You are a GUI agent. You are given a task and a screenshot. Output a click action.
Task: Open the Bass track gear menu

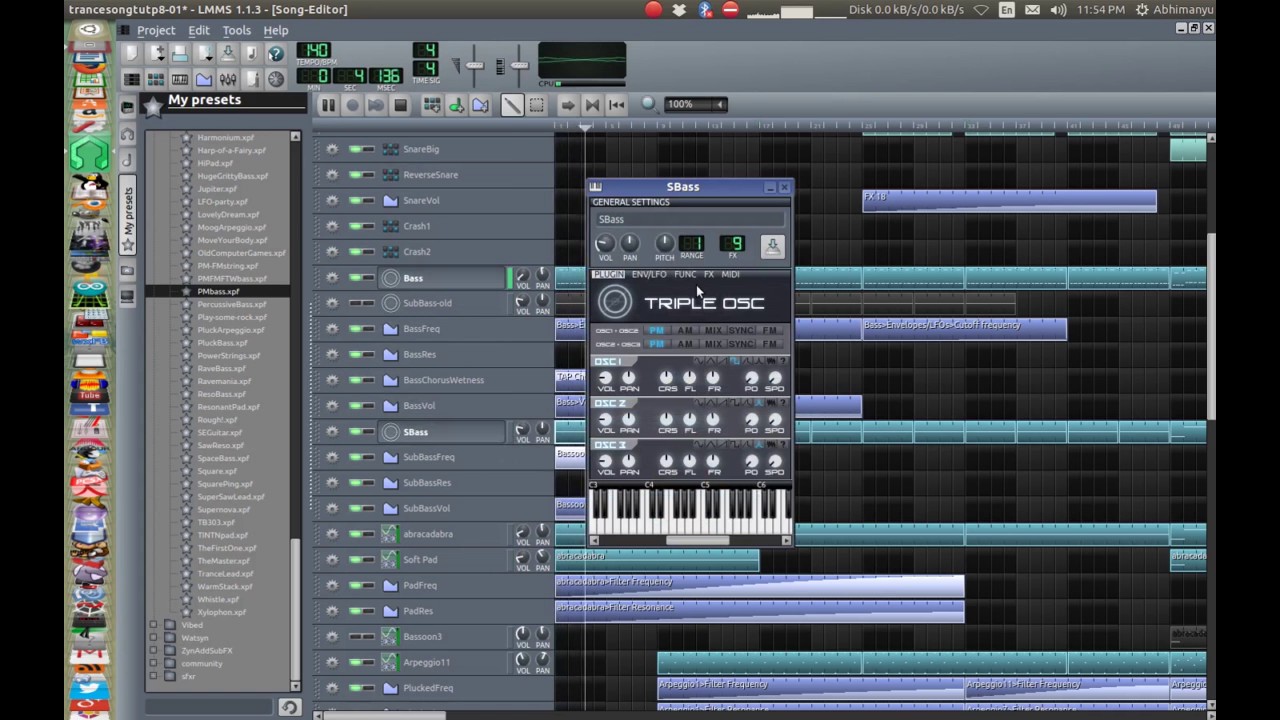tap(332, 278)
